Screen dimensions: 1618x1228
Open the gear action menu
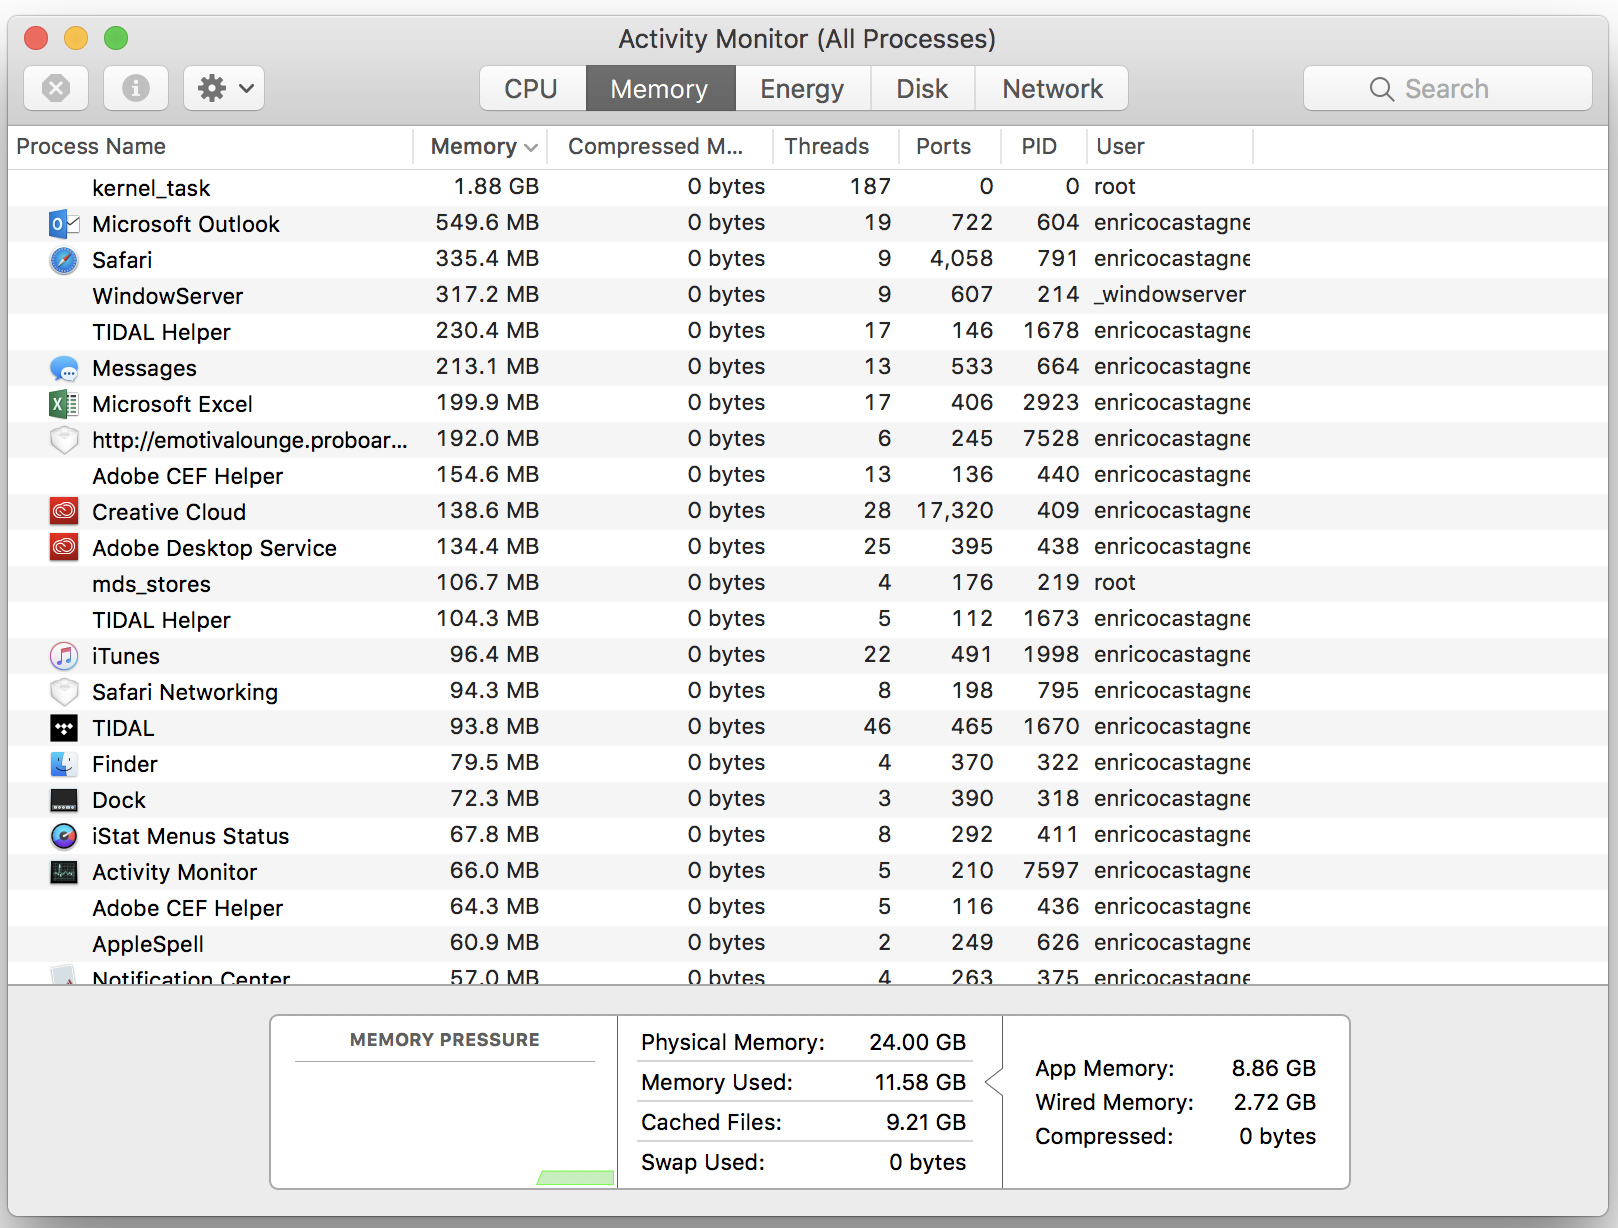pyautogui.click(x=224, y=88)
